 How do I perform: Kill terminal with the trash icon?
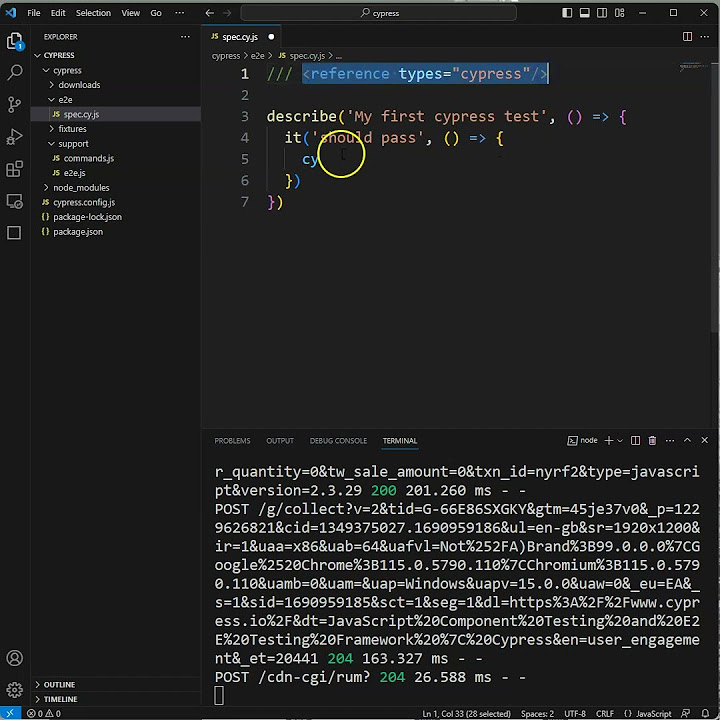[x=652, y=440]
